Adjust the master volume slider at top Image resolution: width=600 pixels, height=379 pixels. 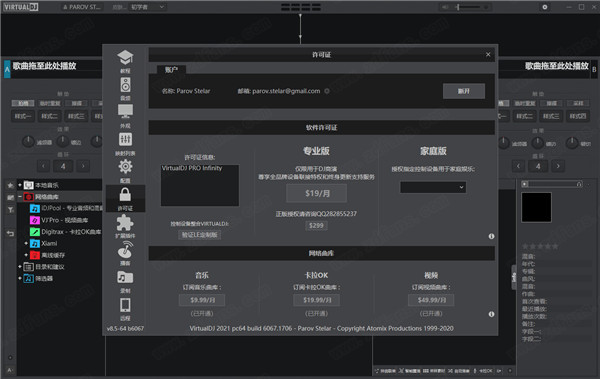(x=471, y=7)
